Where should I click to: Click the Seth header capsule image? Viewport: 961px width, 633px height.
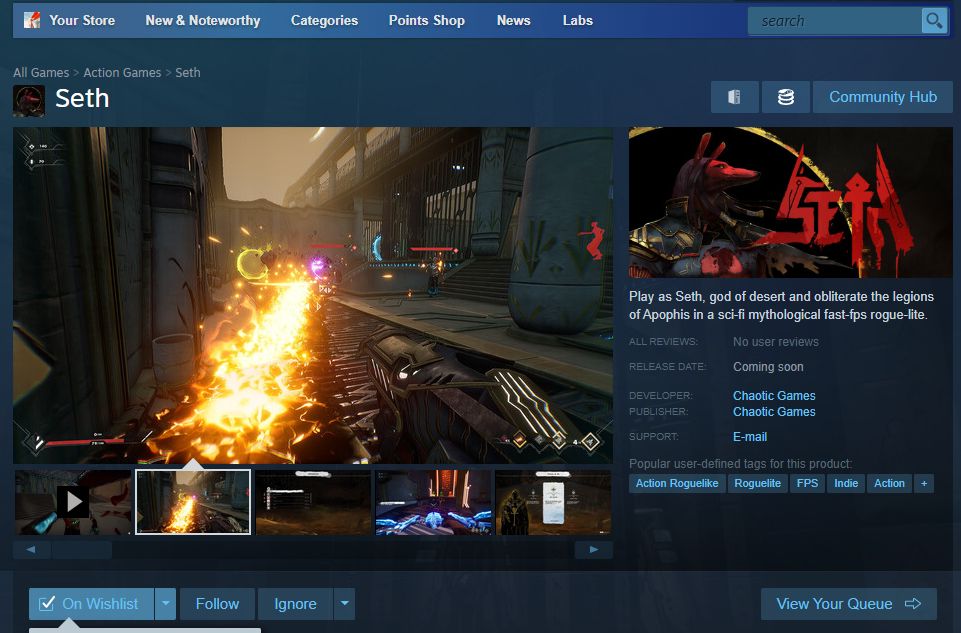[x=791, y=202]
